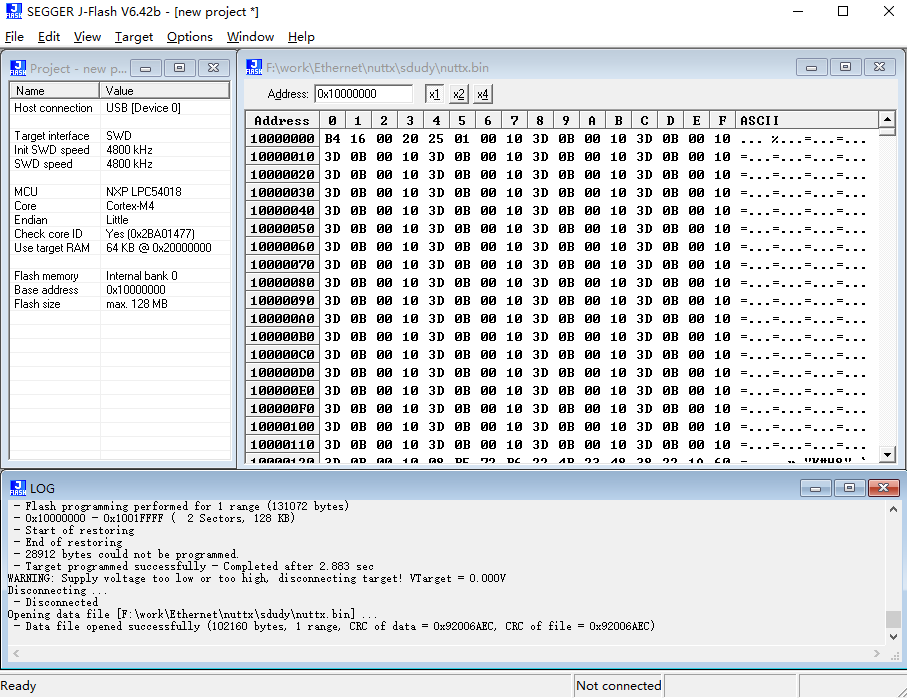Maximize the Project window
This screenshot has width=907, height=698.
(x=179, y=68)
